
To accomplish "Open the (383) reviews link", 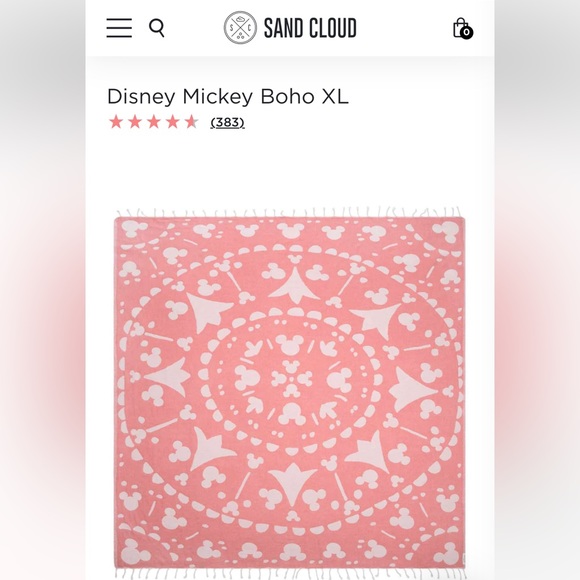I will 227,122.
